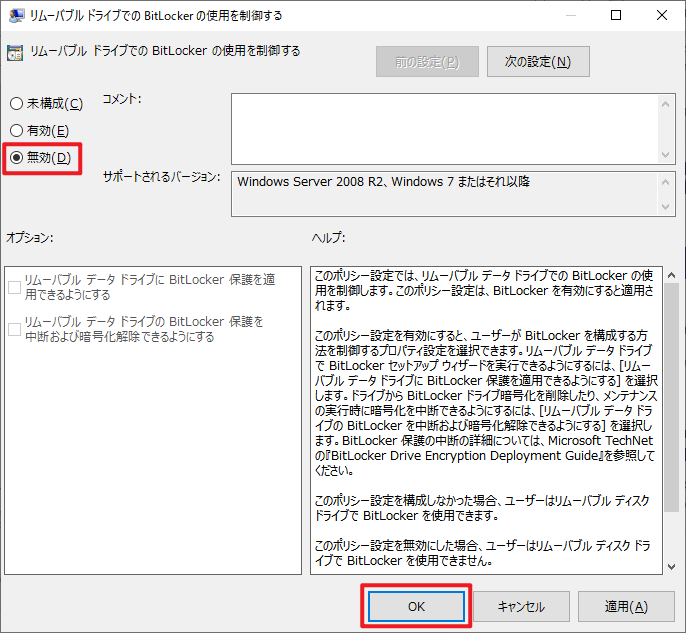Close the dialog with the X button
The width and height of the screenshot is (686, 633).
662,15
